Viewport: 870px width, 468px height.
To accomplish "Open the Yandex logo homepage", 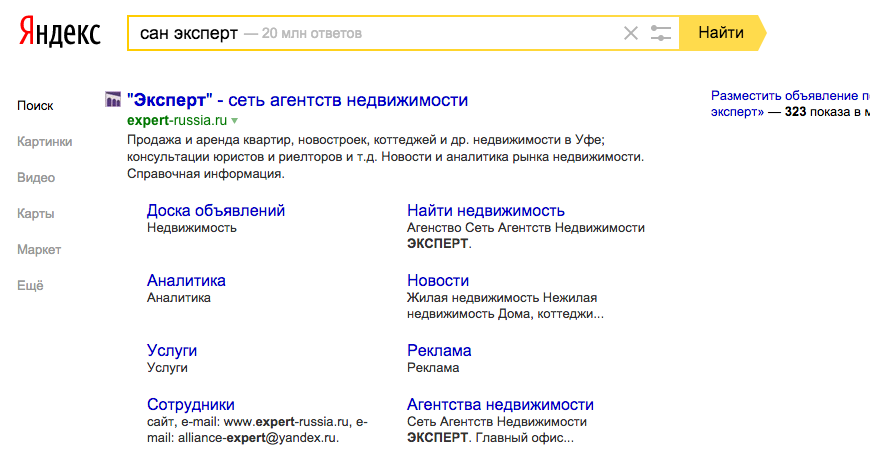I will (x=59, y=32).
